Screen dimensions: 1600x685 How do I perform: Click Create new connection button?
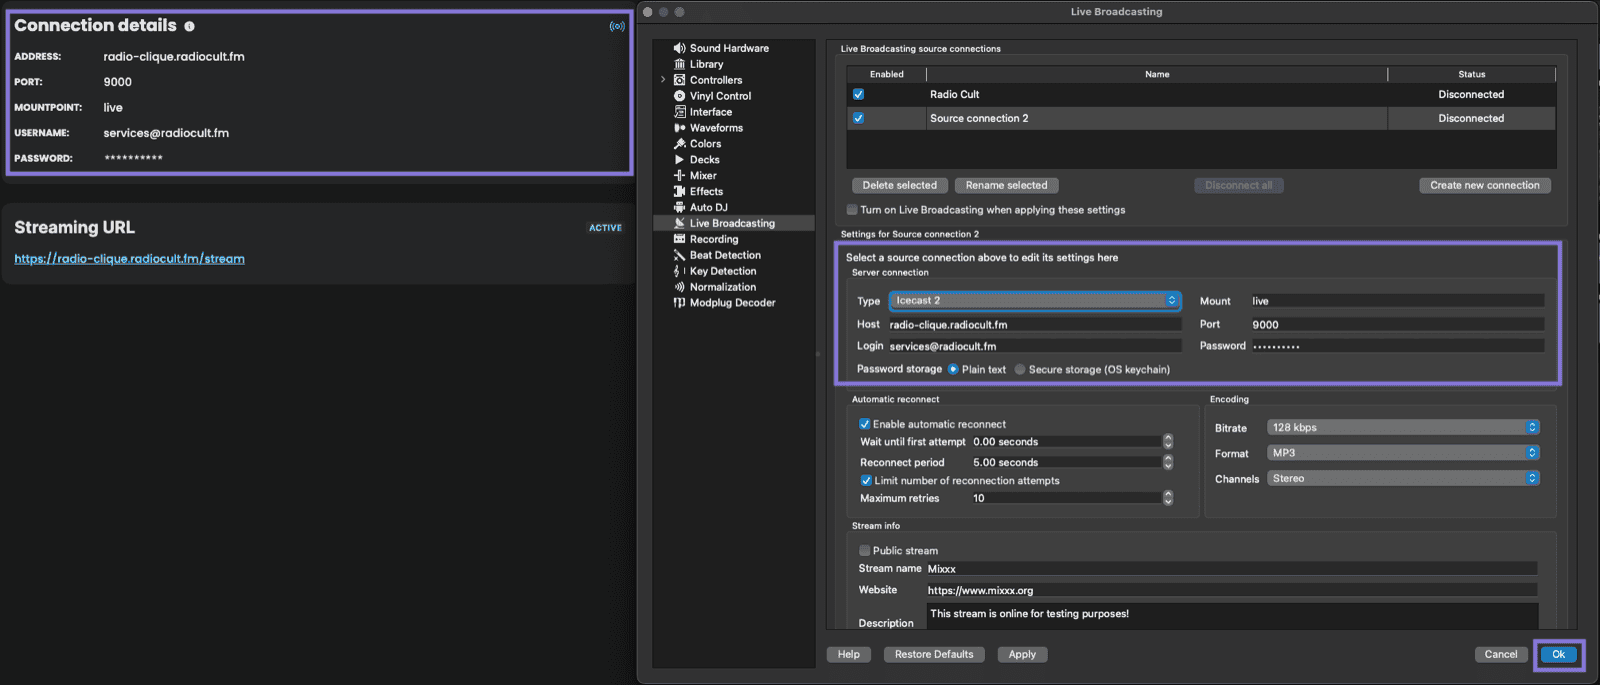coord(1485,185)
